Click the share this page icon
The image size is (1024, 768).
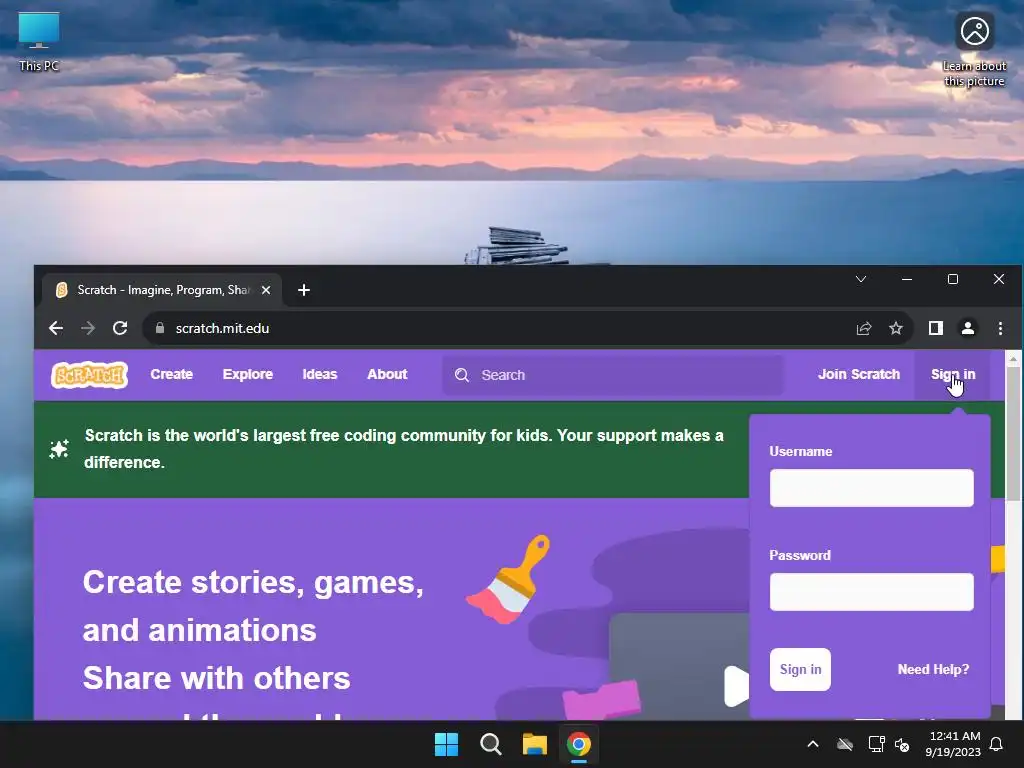coord(864,328)
